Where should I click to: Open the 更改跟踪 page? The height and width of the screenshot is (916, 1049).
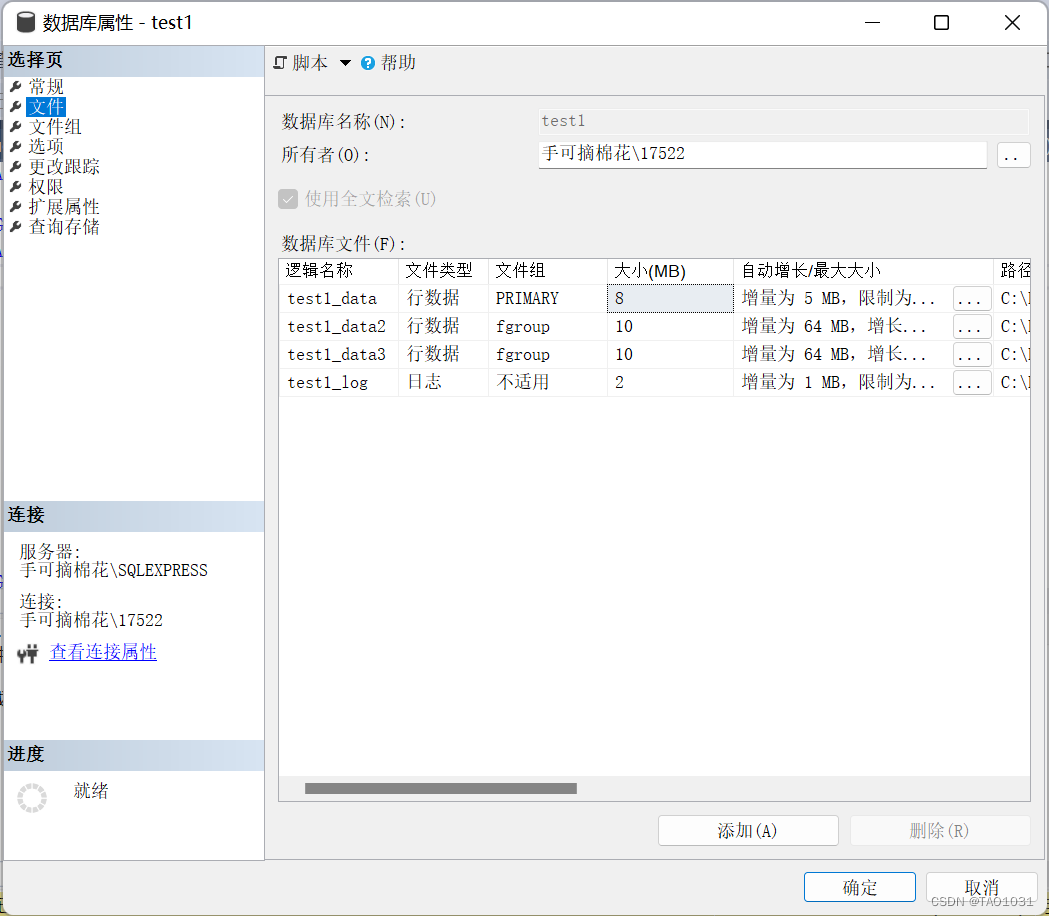(x=64, y=167)
